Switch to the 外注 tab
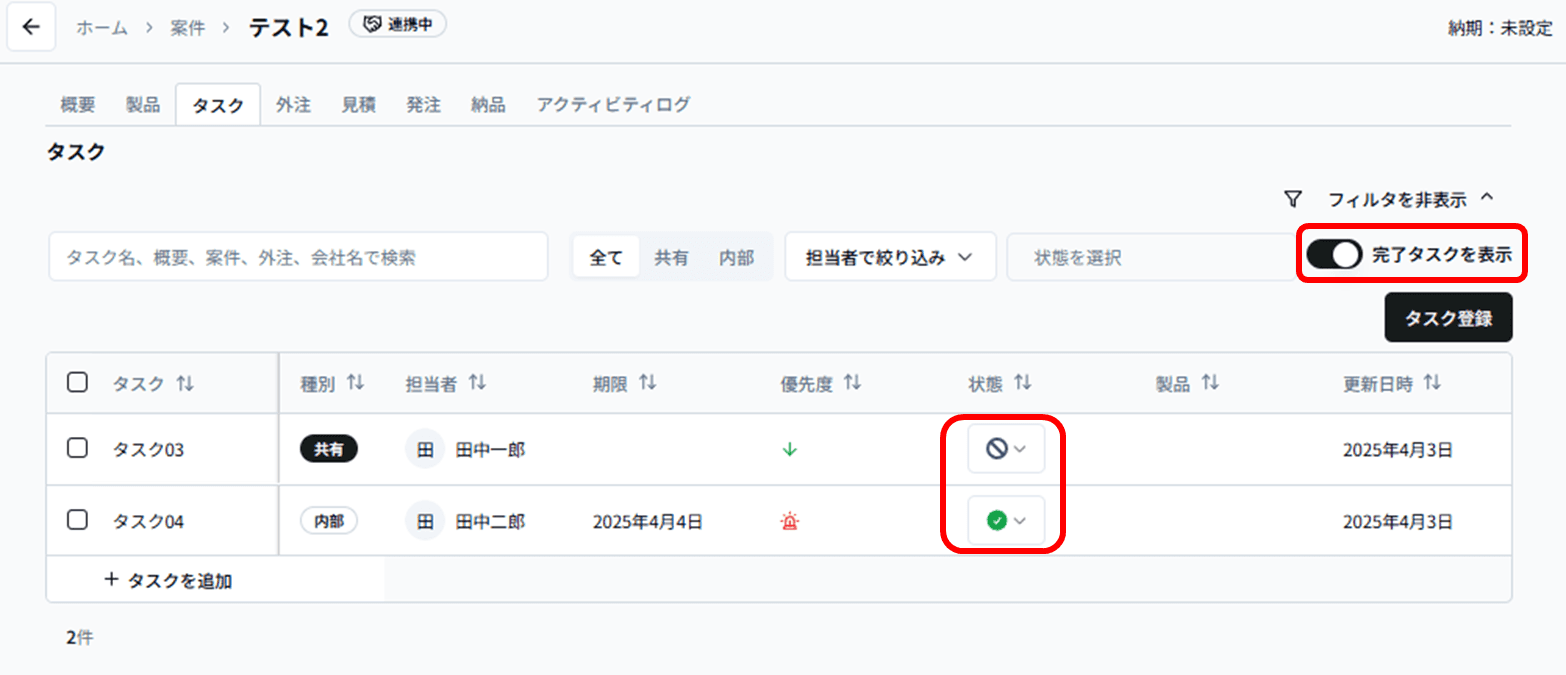 tap(293, 103)
